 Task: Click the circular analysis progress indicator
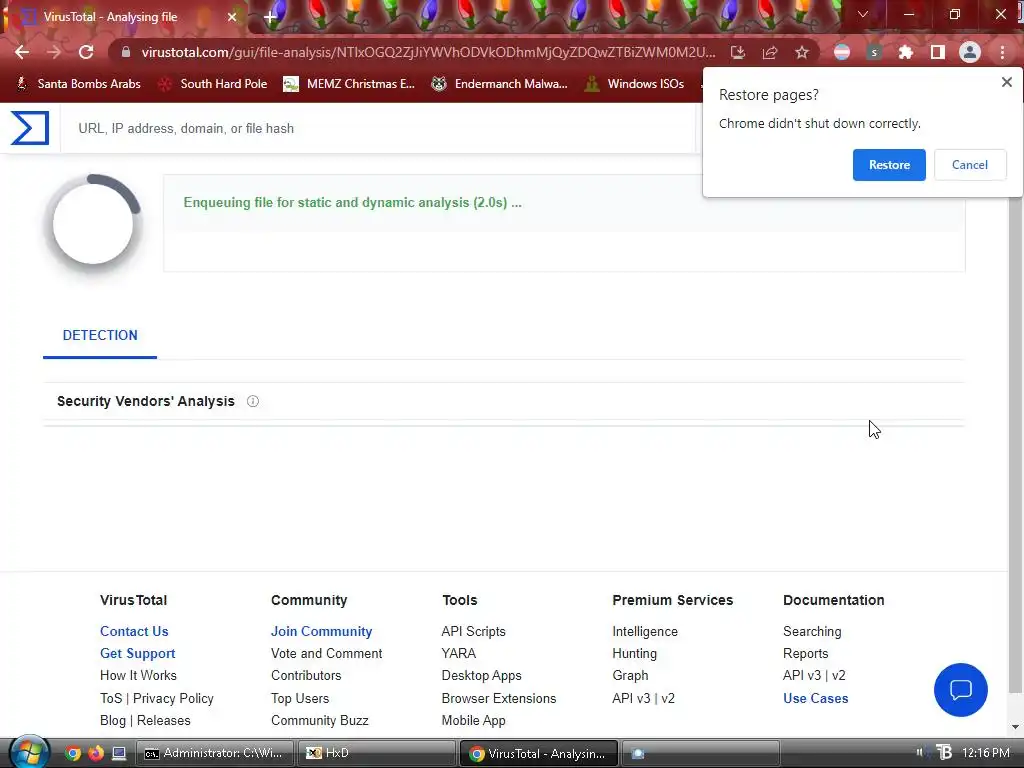click(x=93, y=224)
